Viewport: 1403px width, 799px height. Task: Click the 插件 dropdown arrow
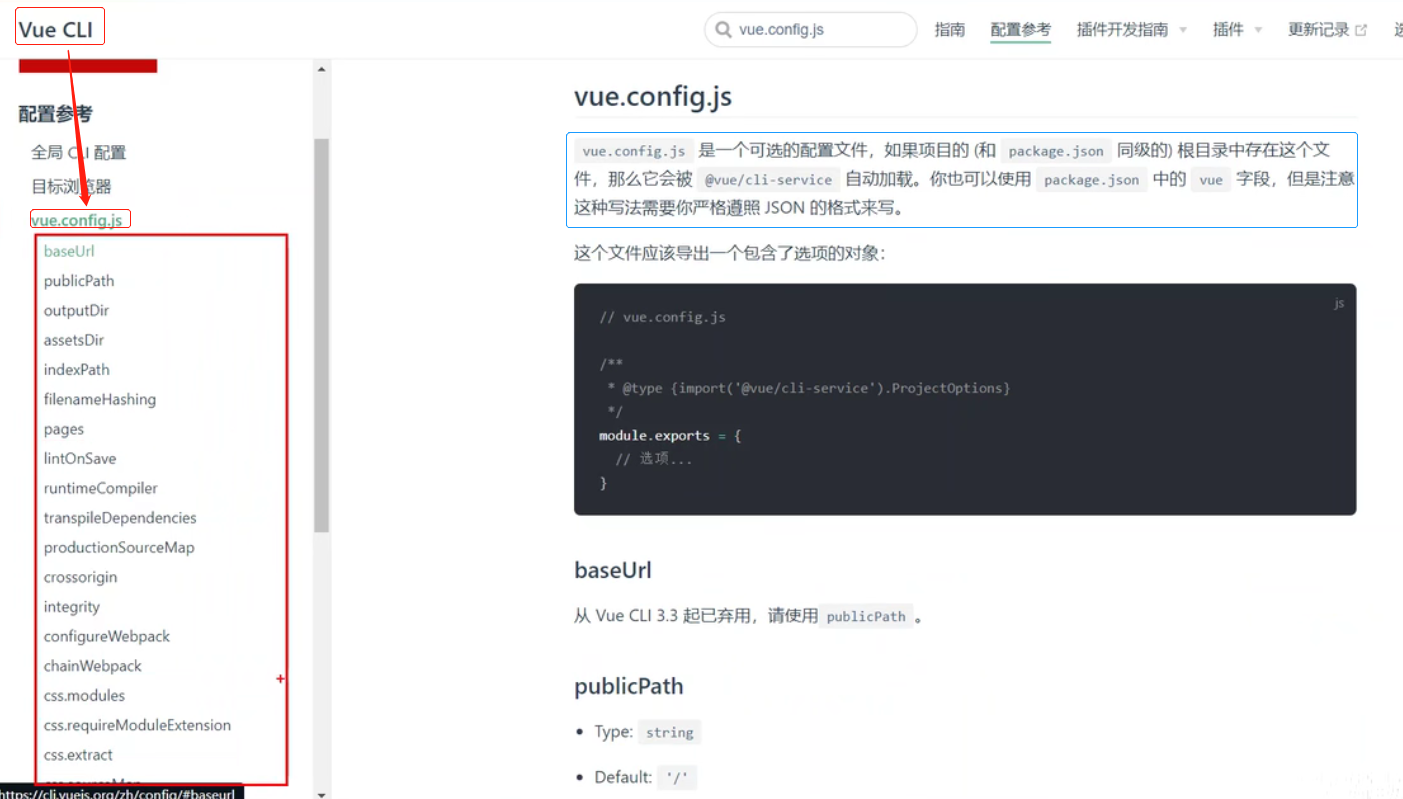(1258, 31)
